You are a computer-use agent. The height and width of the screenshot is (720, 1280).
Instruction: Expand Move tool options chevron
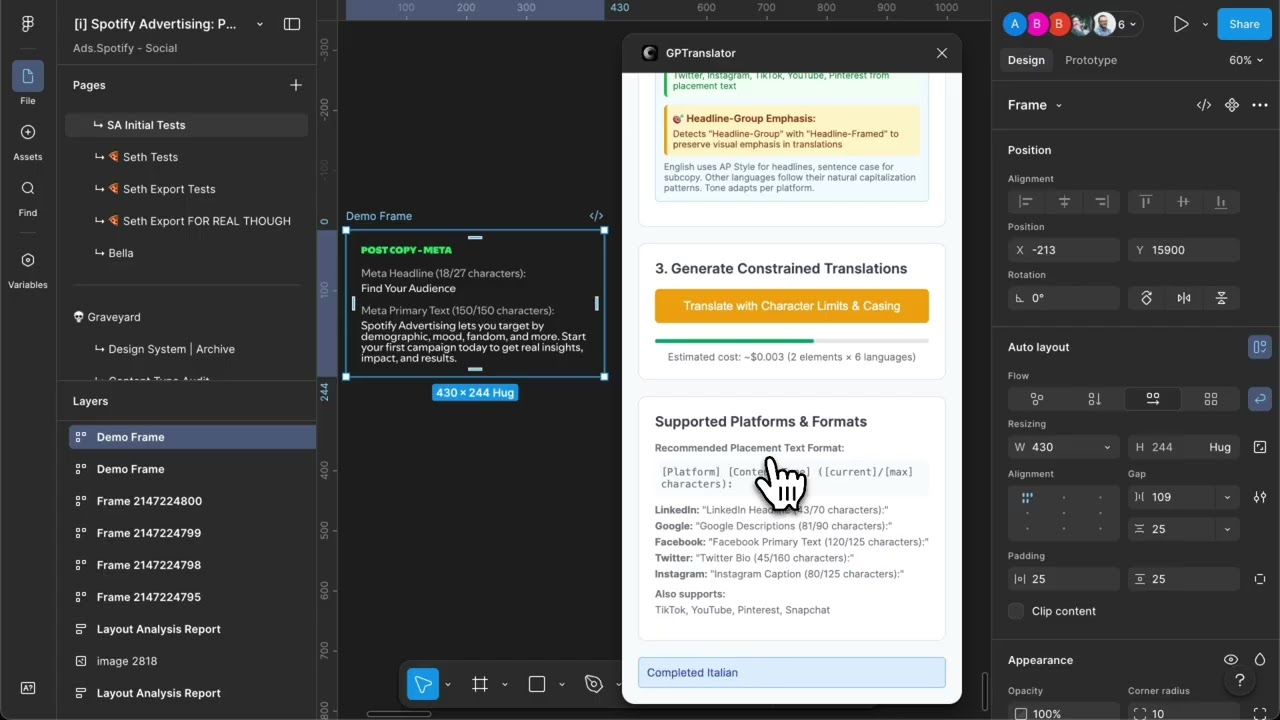448,685
